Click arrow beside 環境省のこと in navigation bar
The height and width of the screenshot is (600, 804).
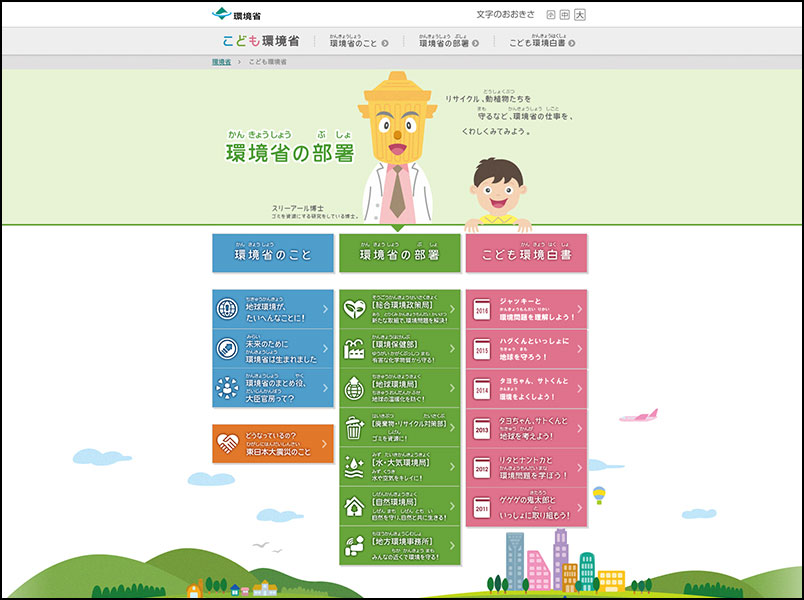coord(384,43)
